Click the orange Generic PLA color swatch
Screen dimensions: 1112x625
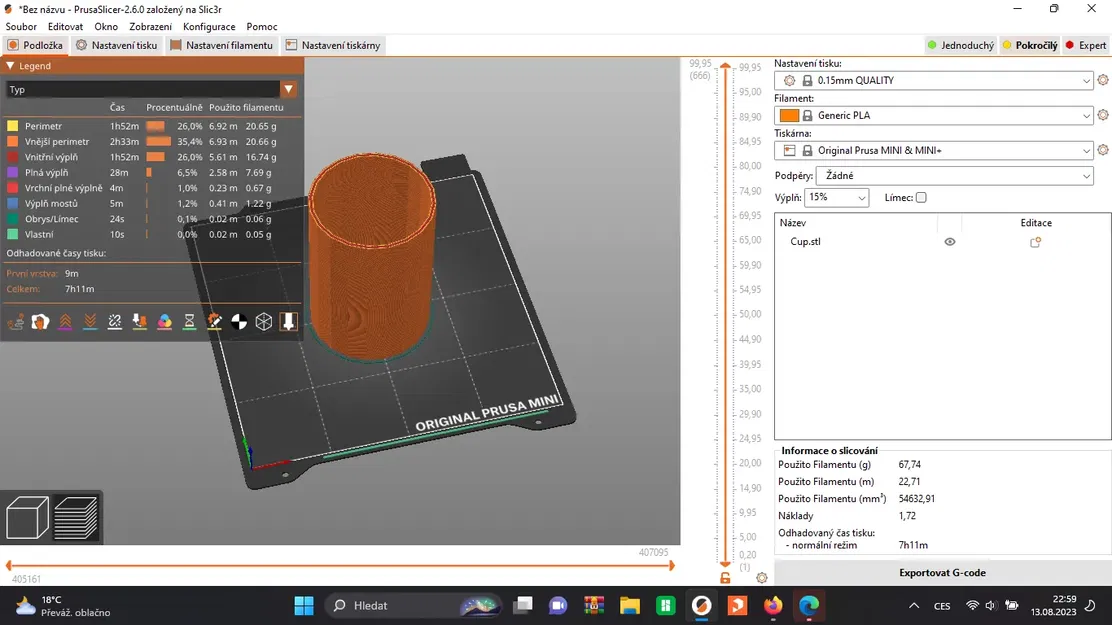[x=789, y=115]
